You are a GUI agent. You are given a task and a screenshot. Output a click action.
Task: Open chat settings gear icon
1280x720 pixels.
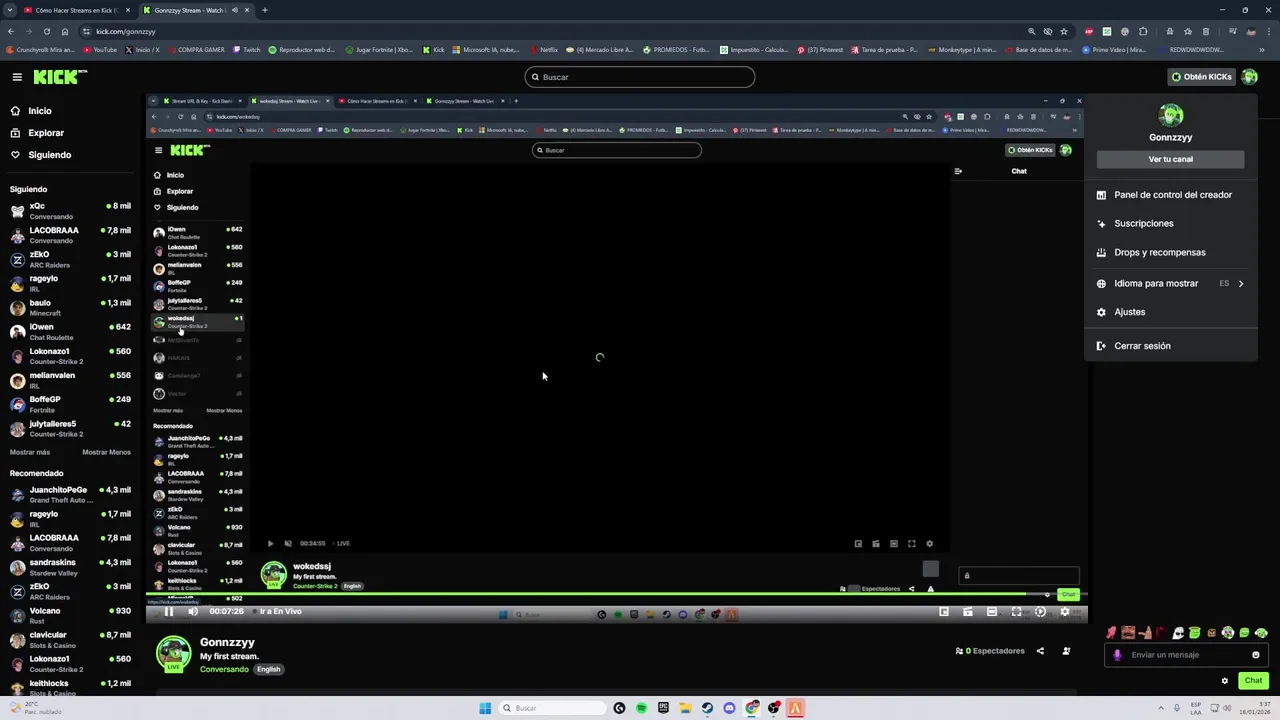(1225, 681)
